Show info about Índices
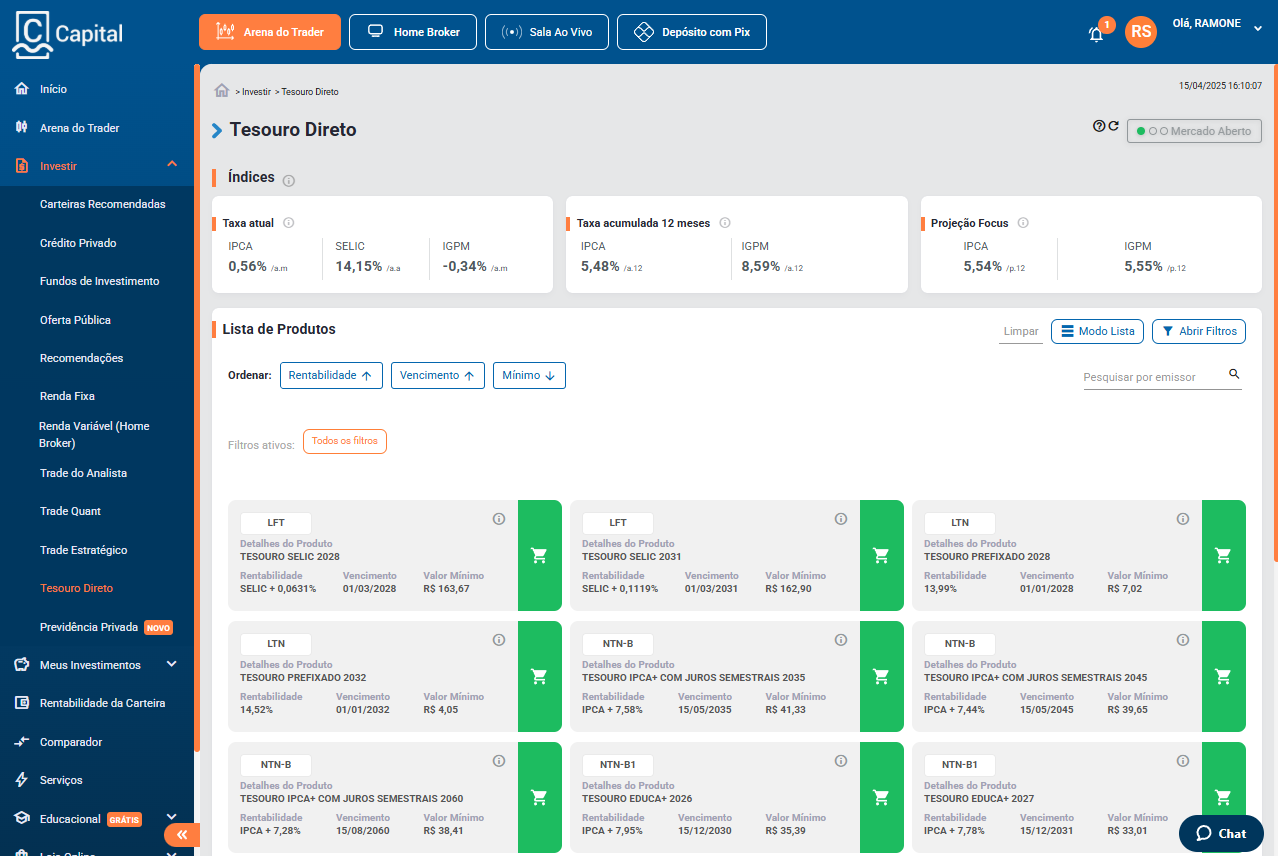The image size is (1278, 856). (289, 181)
